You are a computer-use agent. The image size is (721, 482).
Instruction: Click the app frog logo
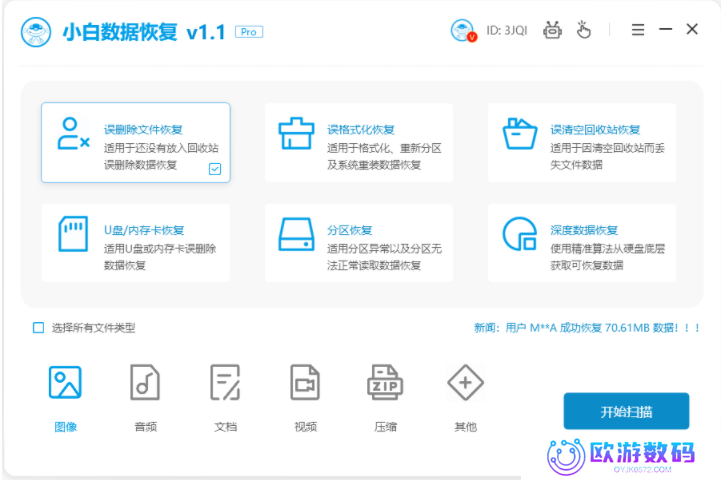click(x=36, y=32)
